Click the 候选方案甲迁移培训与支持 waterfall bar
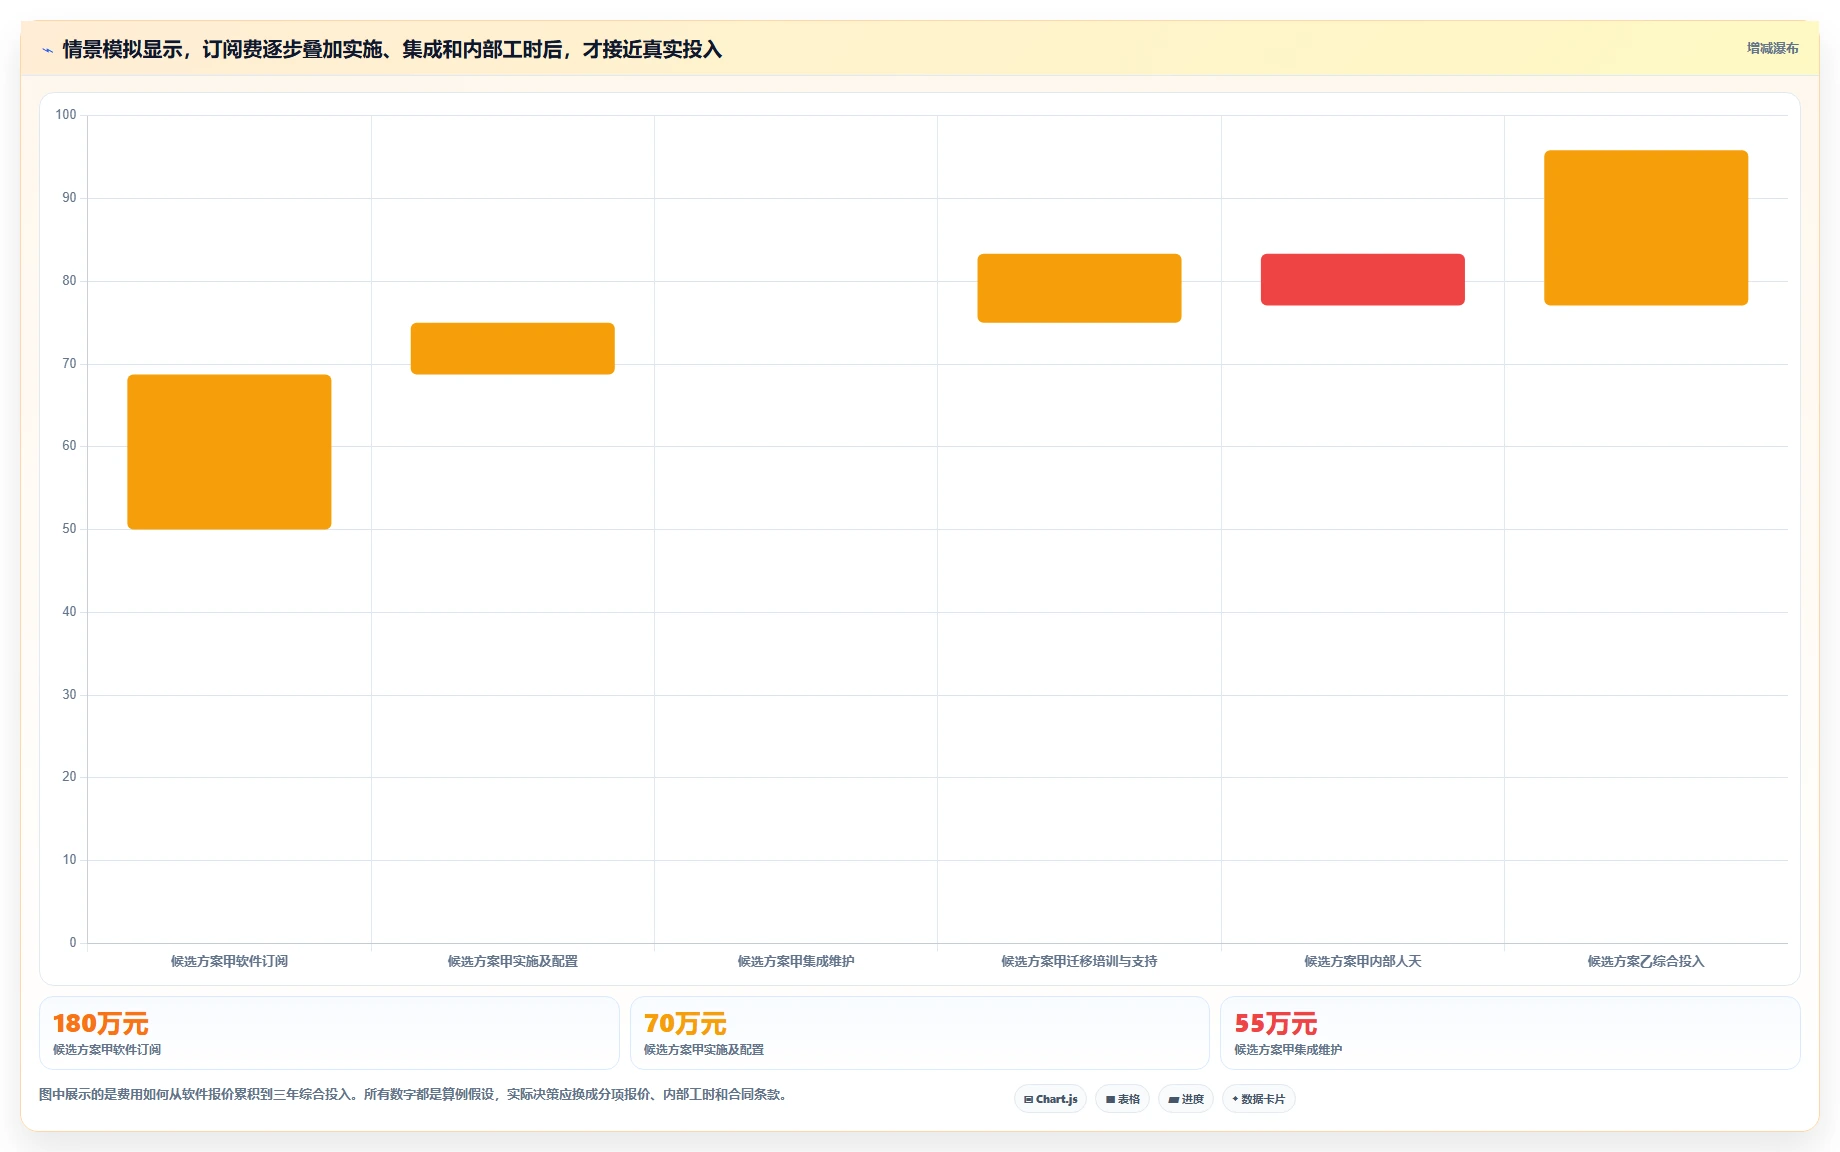This screenshot has height=1152, width=1840. 1079,288
